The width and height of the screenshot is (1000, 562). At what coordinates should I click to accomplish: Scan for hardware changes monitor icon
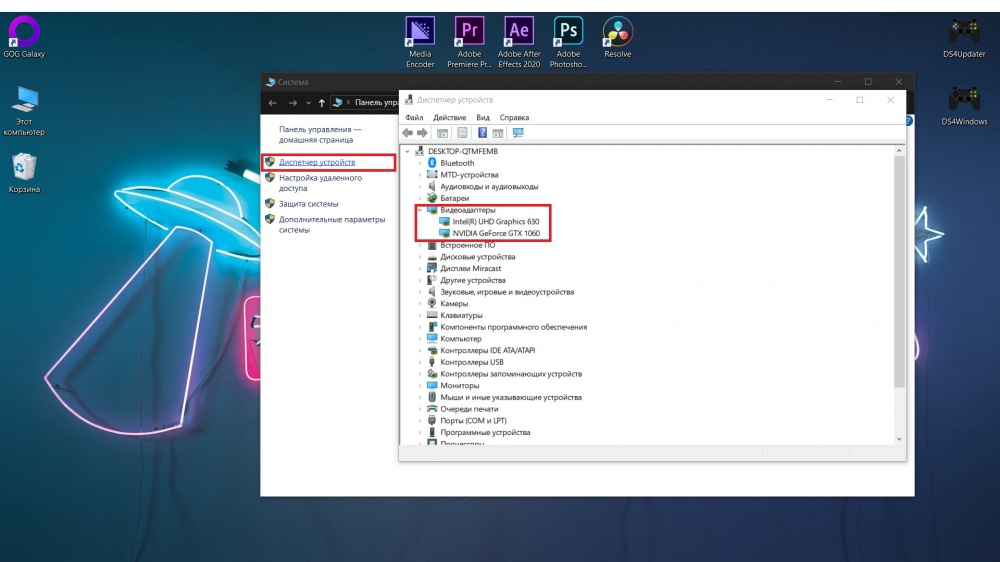point(518,133)
